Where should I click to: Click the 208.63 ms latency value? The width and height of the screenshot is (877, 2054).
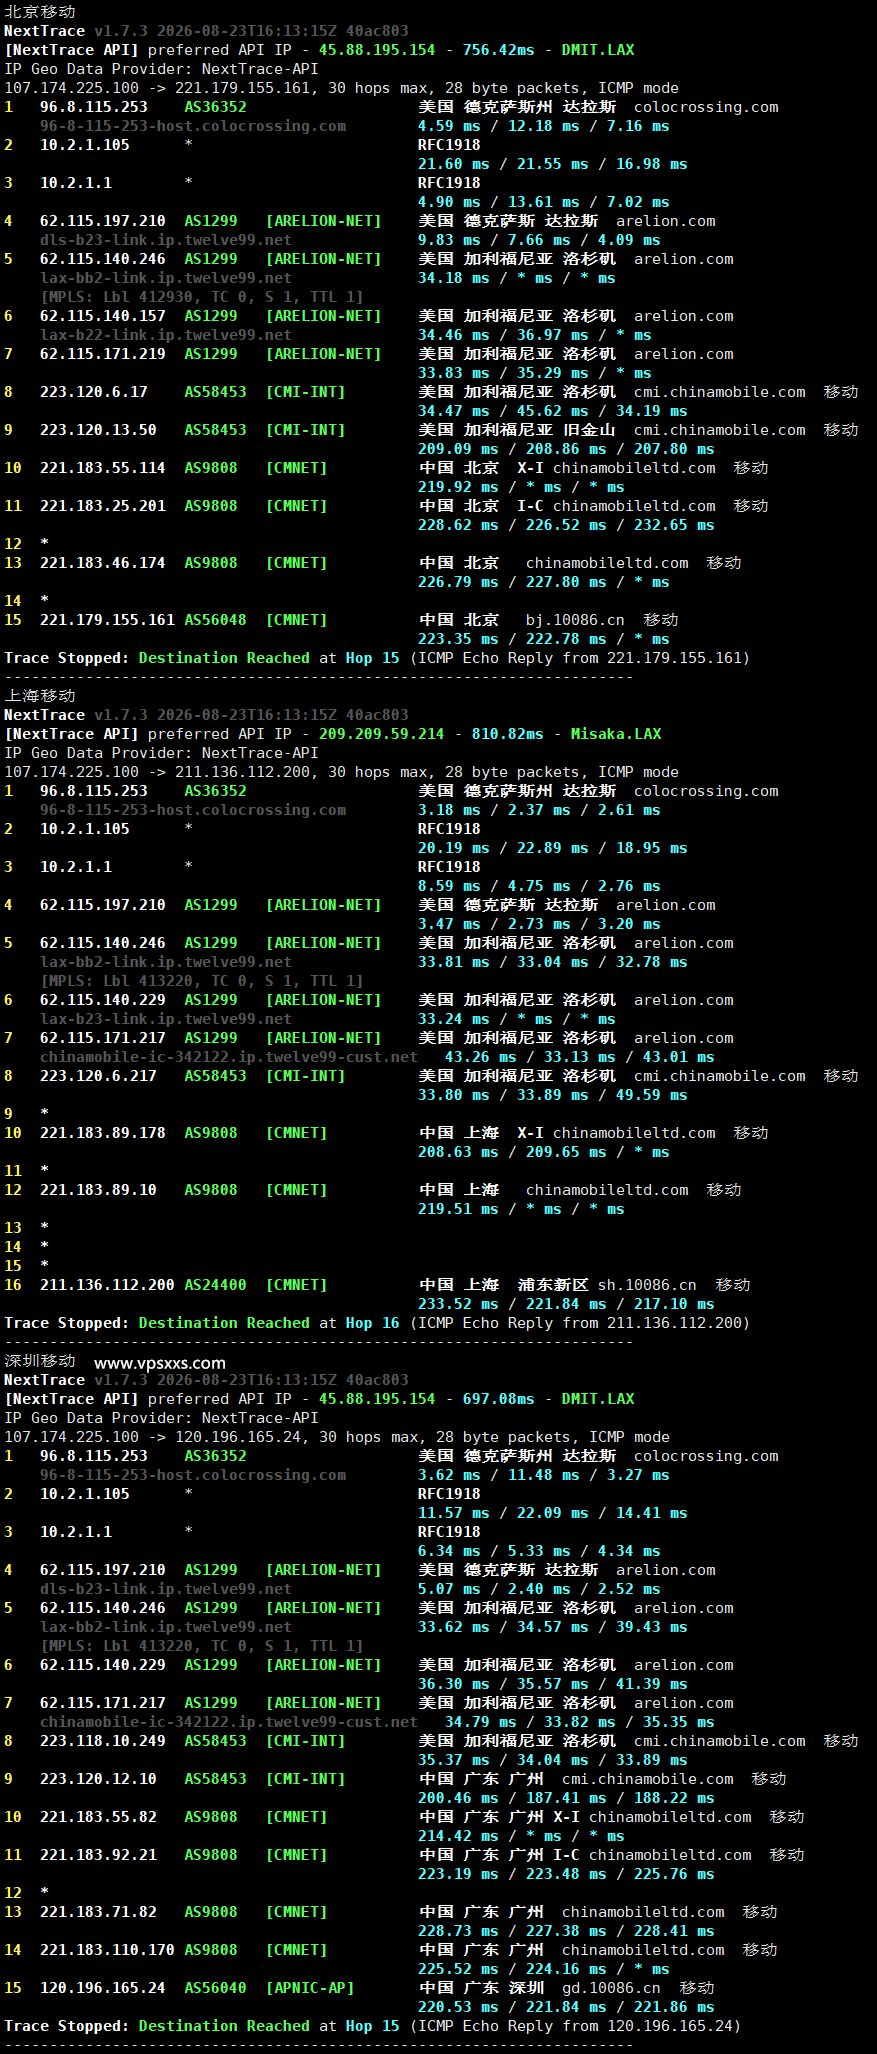tap(458, 1152)
